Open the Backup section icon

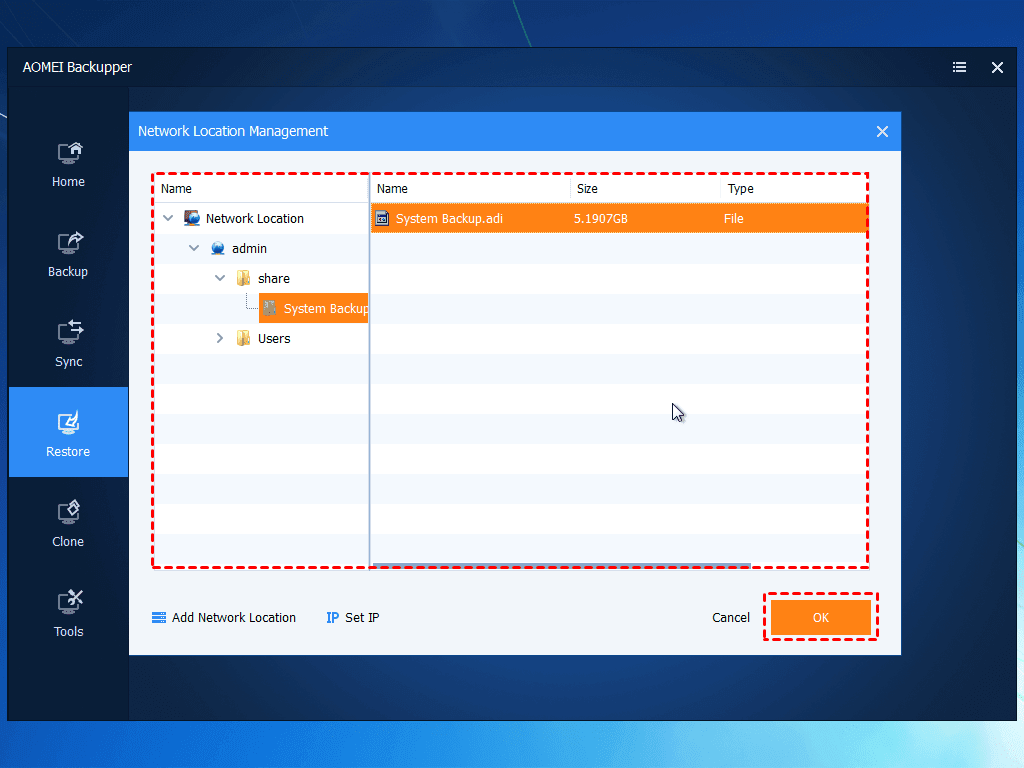pyautogui.click(x=69, y=243)
